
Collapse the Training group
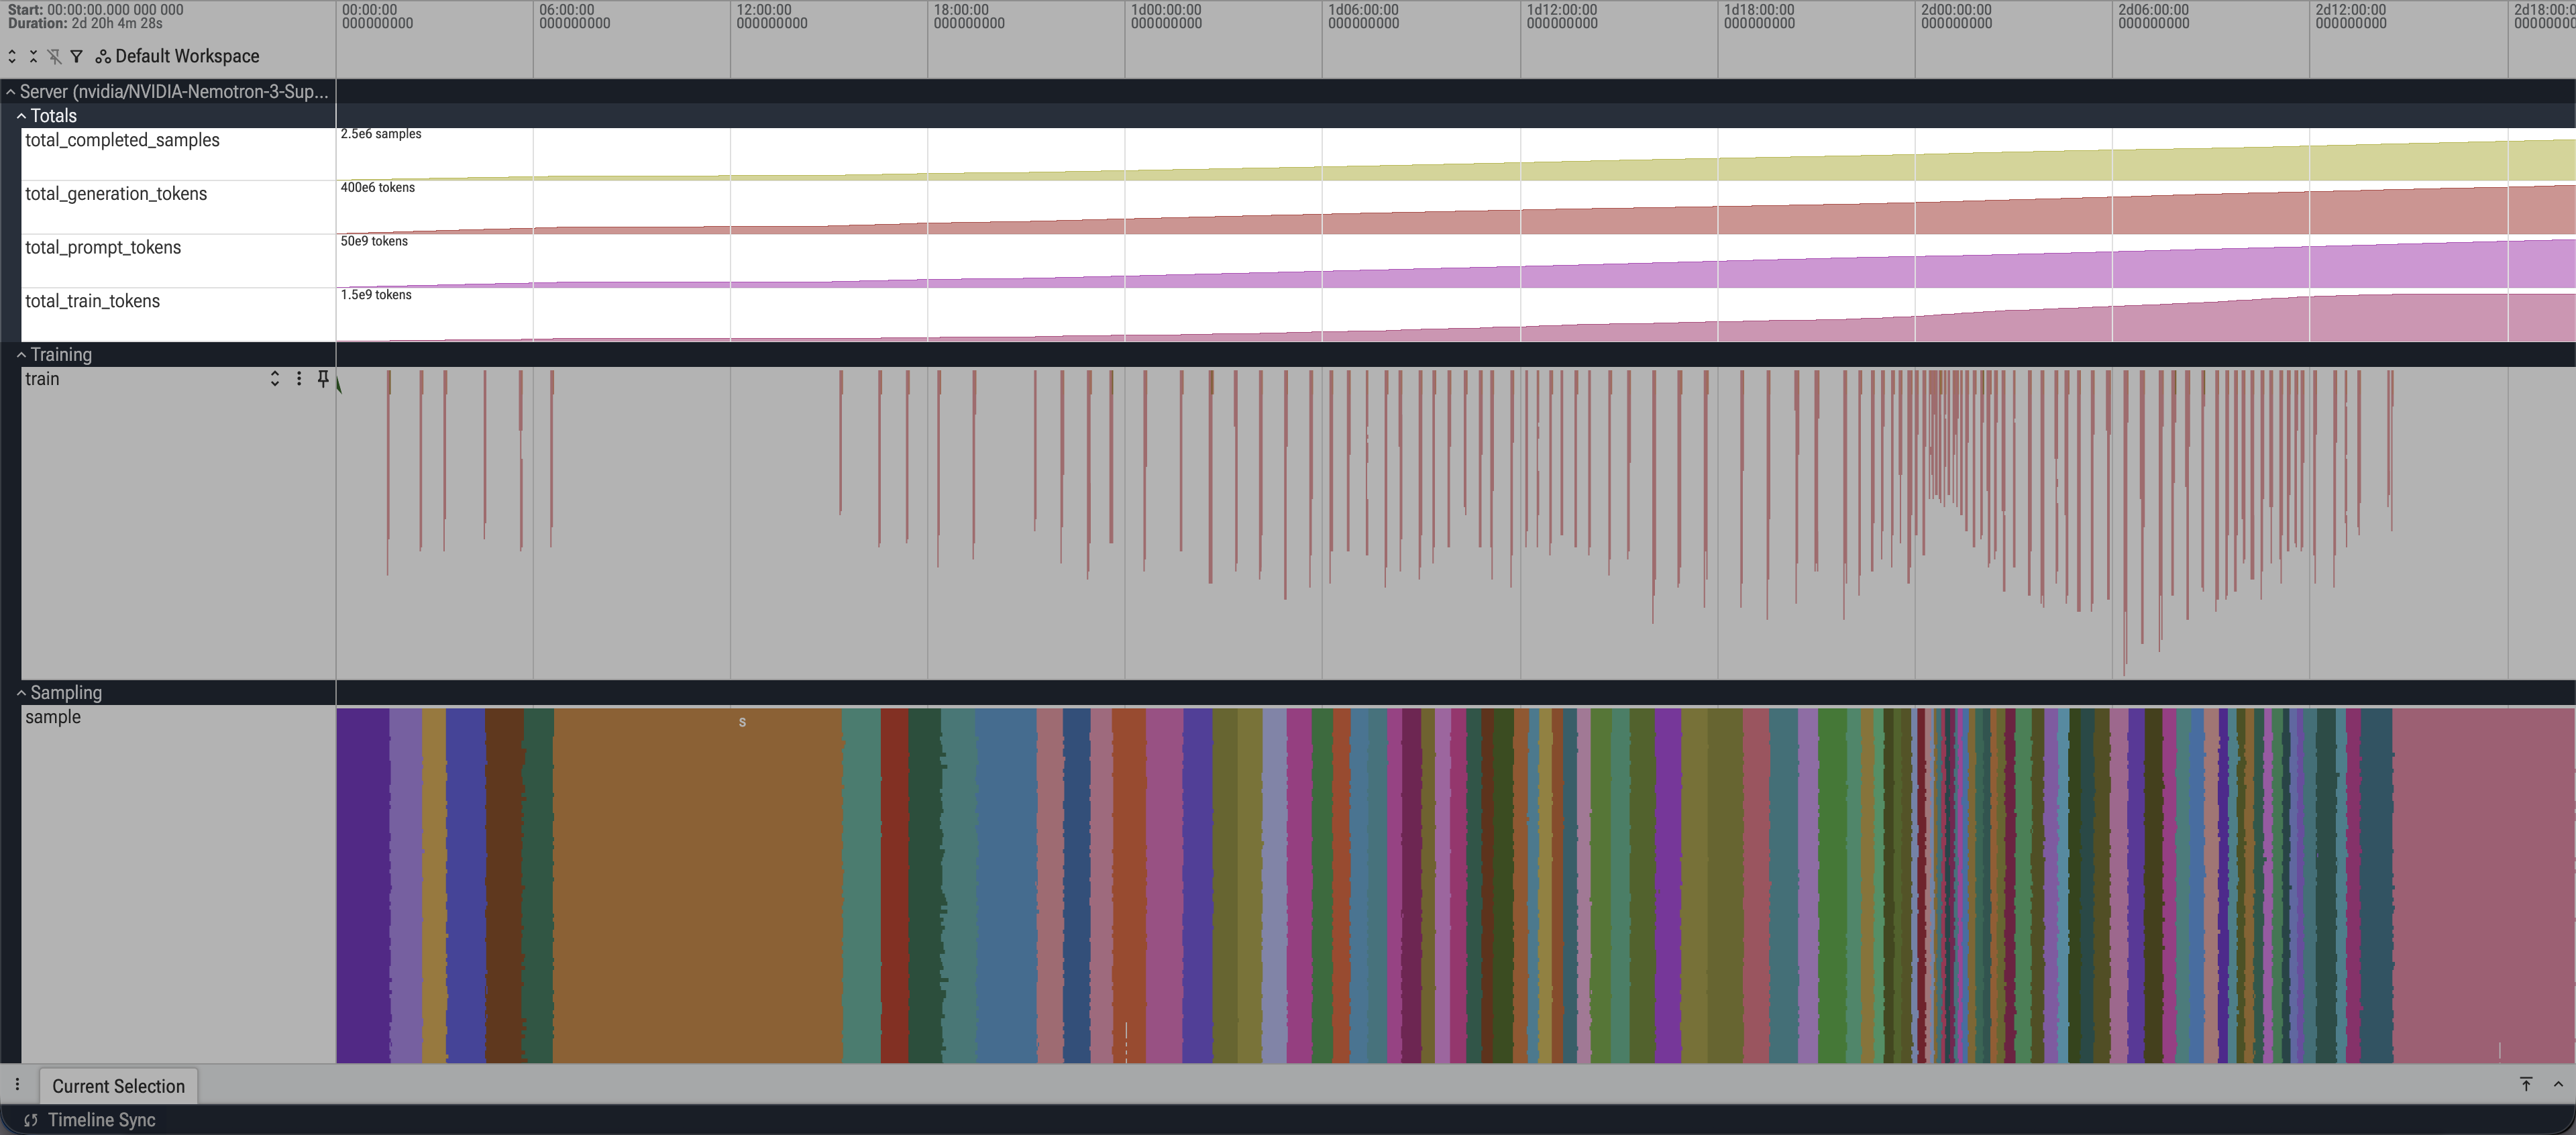[21, 355]
